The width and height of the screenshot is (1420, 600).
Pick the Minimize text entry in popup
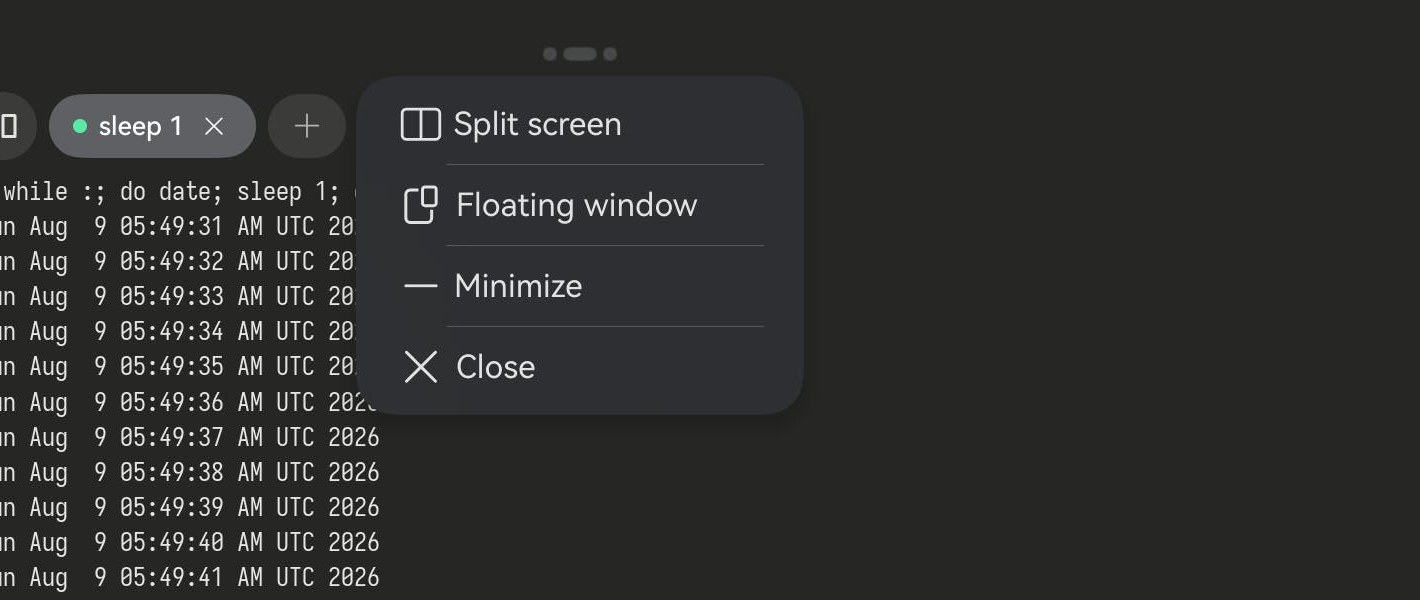[518, 286]
